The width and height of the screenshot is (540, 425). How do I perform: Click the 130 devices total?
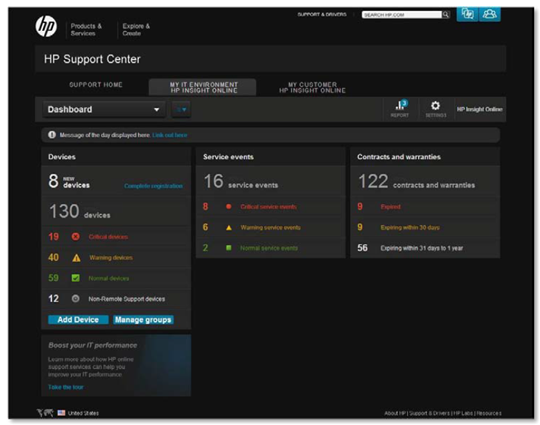[x=80, y=211]
